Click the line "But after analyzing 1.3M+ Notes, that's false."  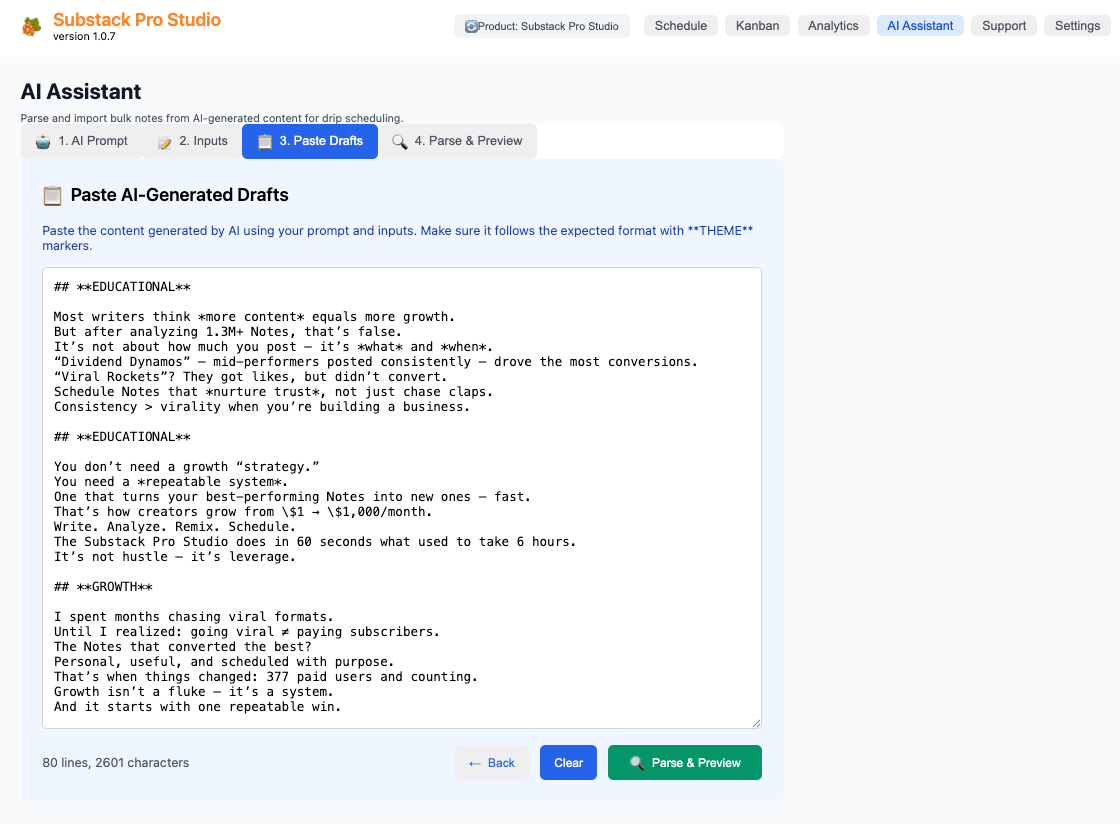228,332
